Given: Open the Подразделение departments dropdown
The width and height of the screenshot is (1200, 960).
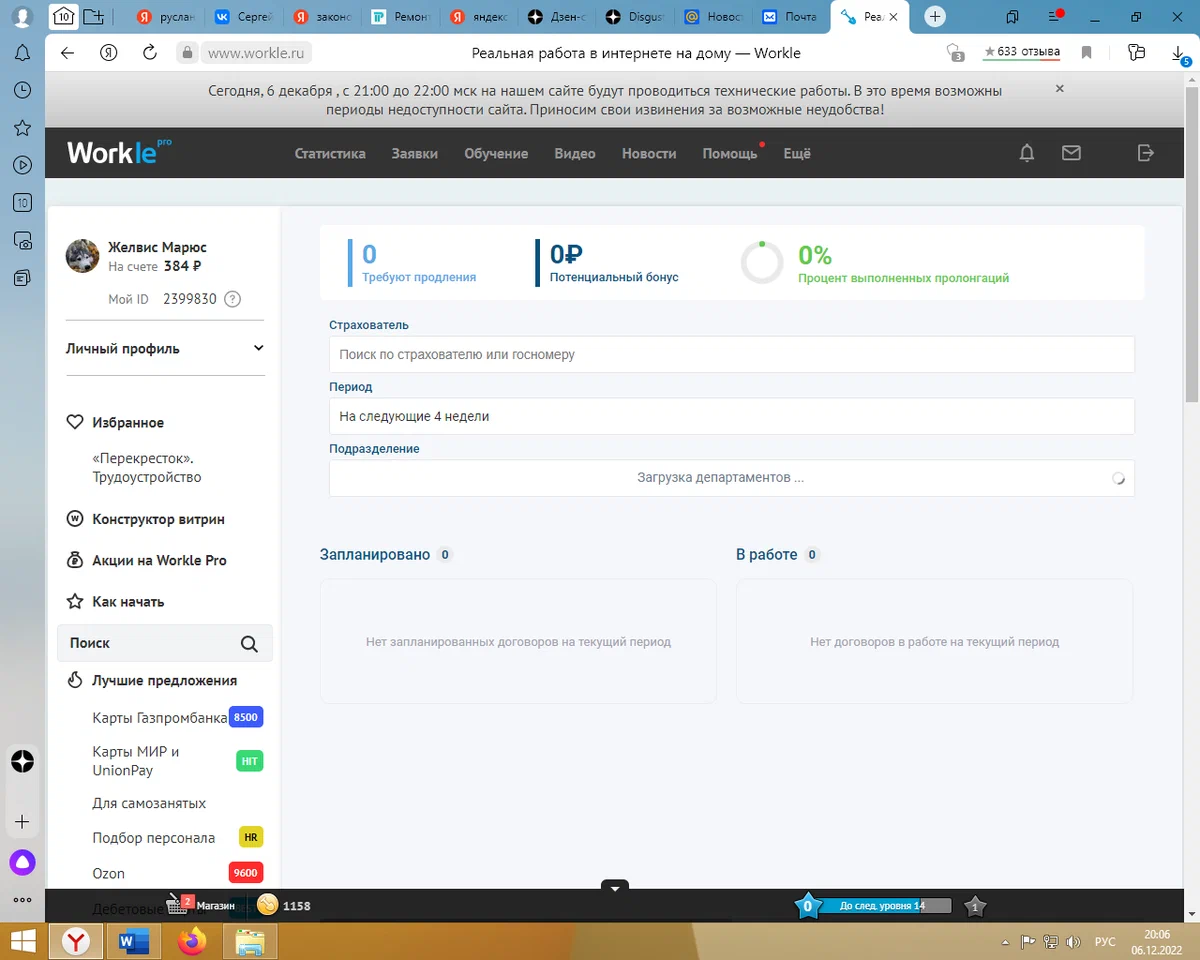Looking at the screenshot, I should (x=732, y=478).
